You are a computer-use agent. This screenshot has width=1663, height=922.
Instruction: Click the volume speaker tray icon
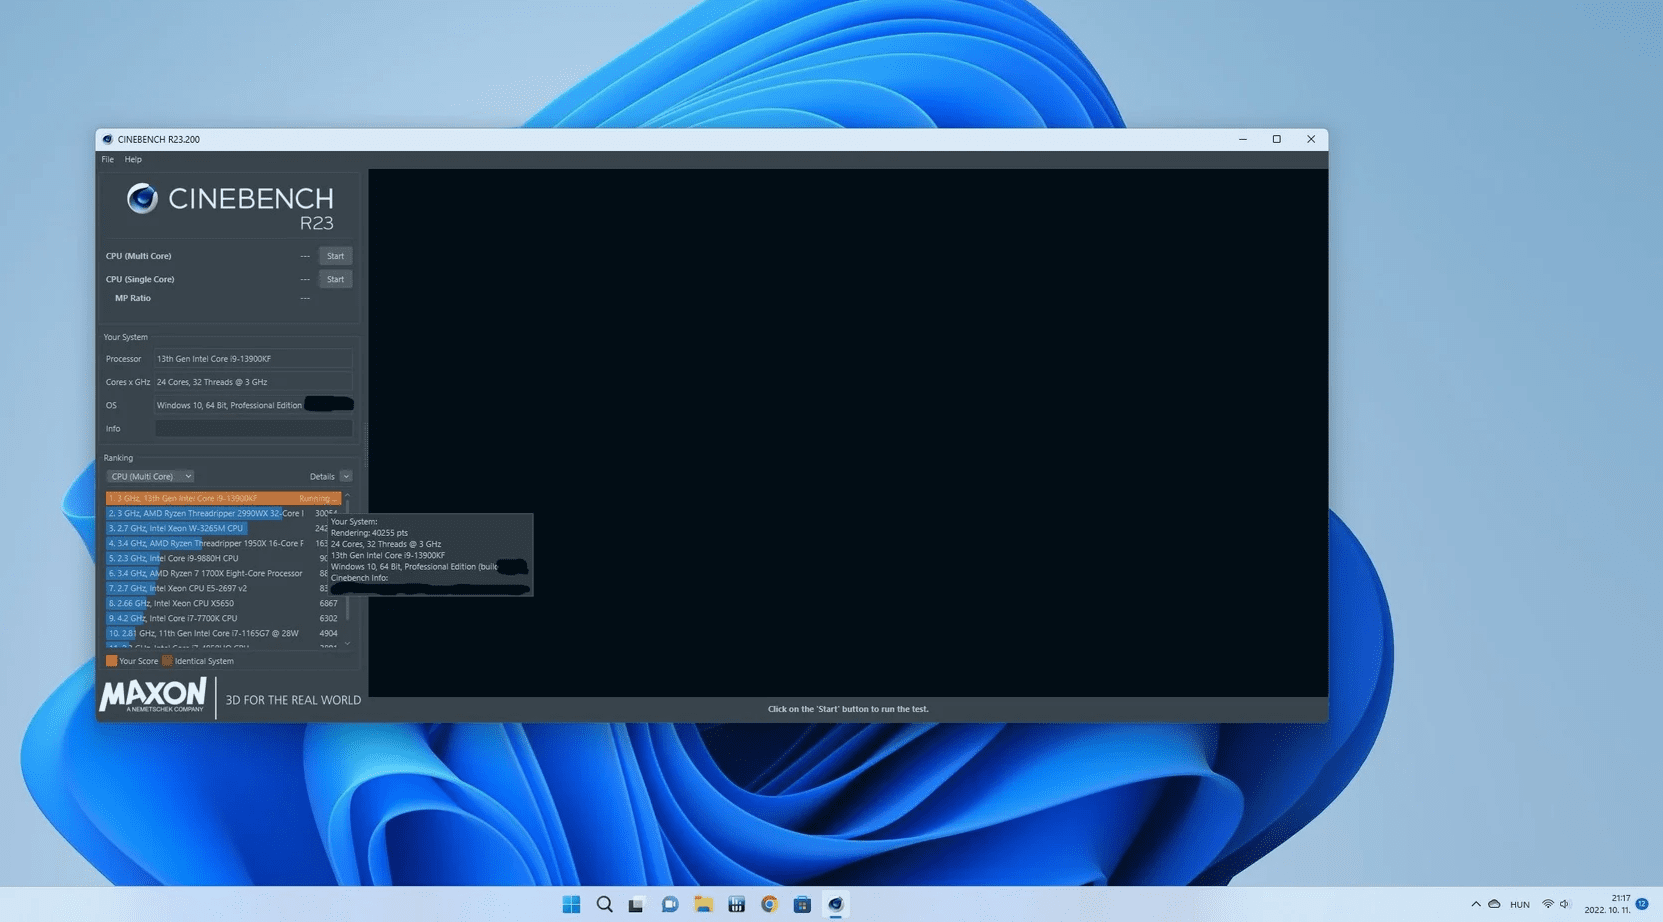pyautogui.click(x=1565, y=904)
